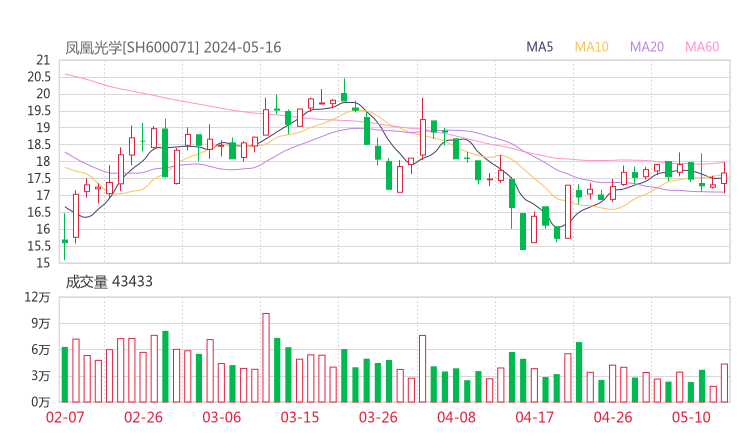Click the 03-15 date axis label
Image resolution: width=740 pixels, height=440 pixels.
click(x=300, y=417)
